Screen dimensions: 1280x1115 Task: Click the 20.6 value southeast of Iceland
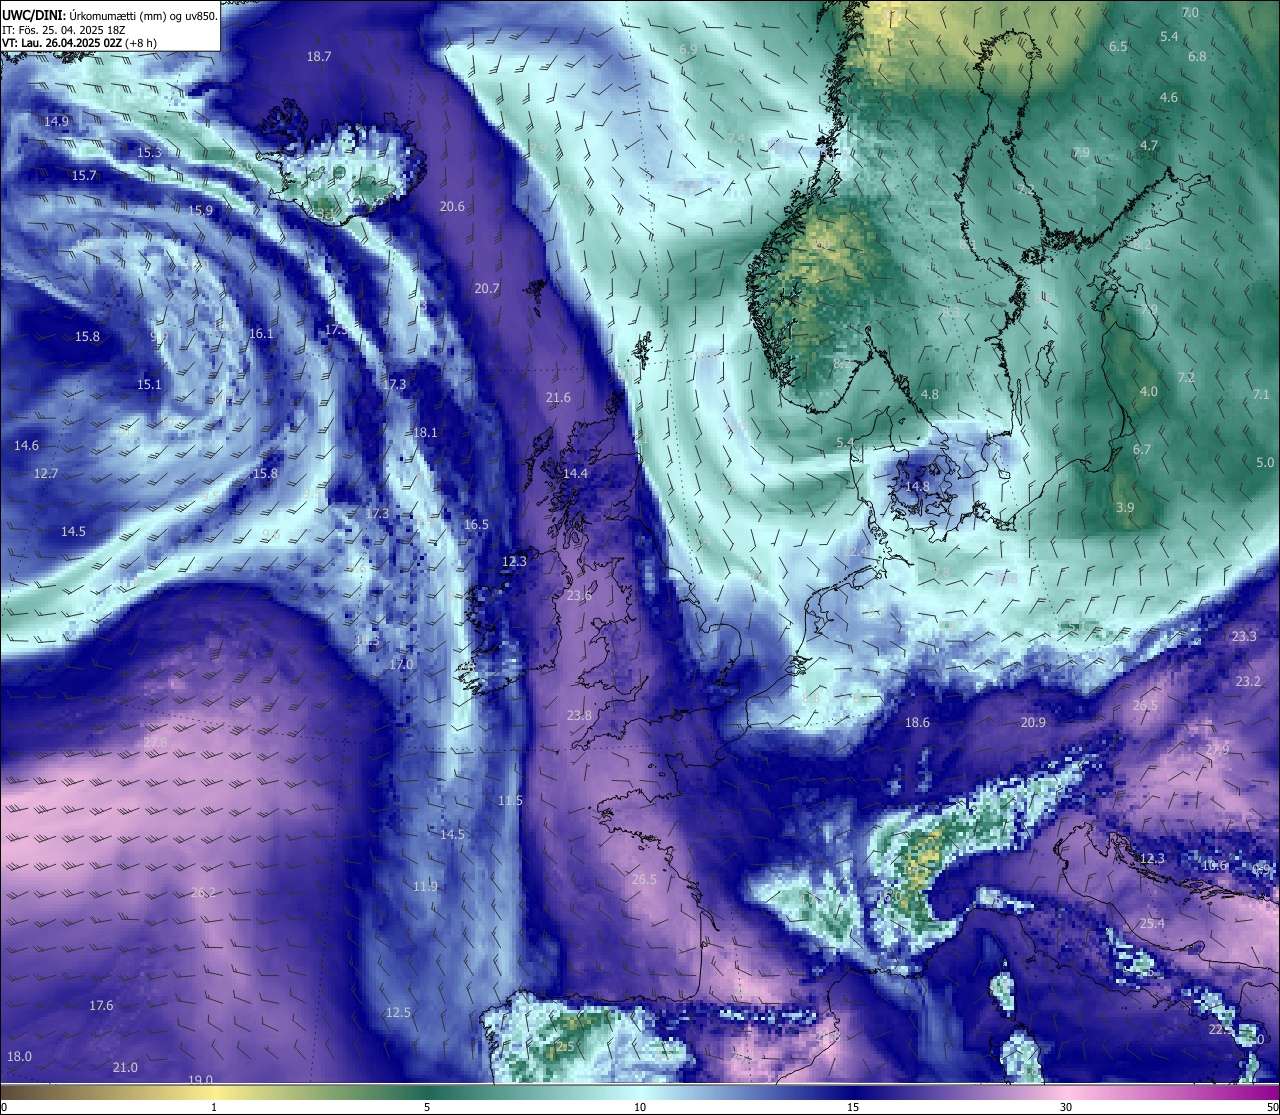tap(452, 207)
